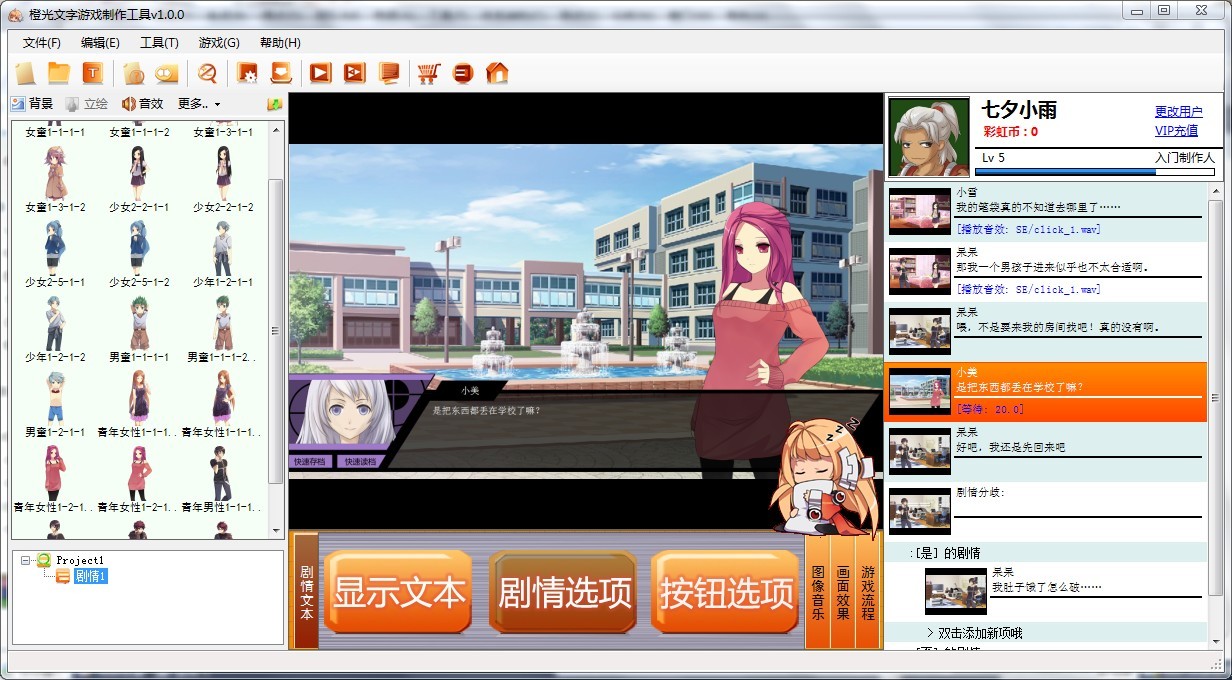Select the 图像音乐 vertical tab
The image size is (1232, 680).
[x=818, y=592]
